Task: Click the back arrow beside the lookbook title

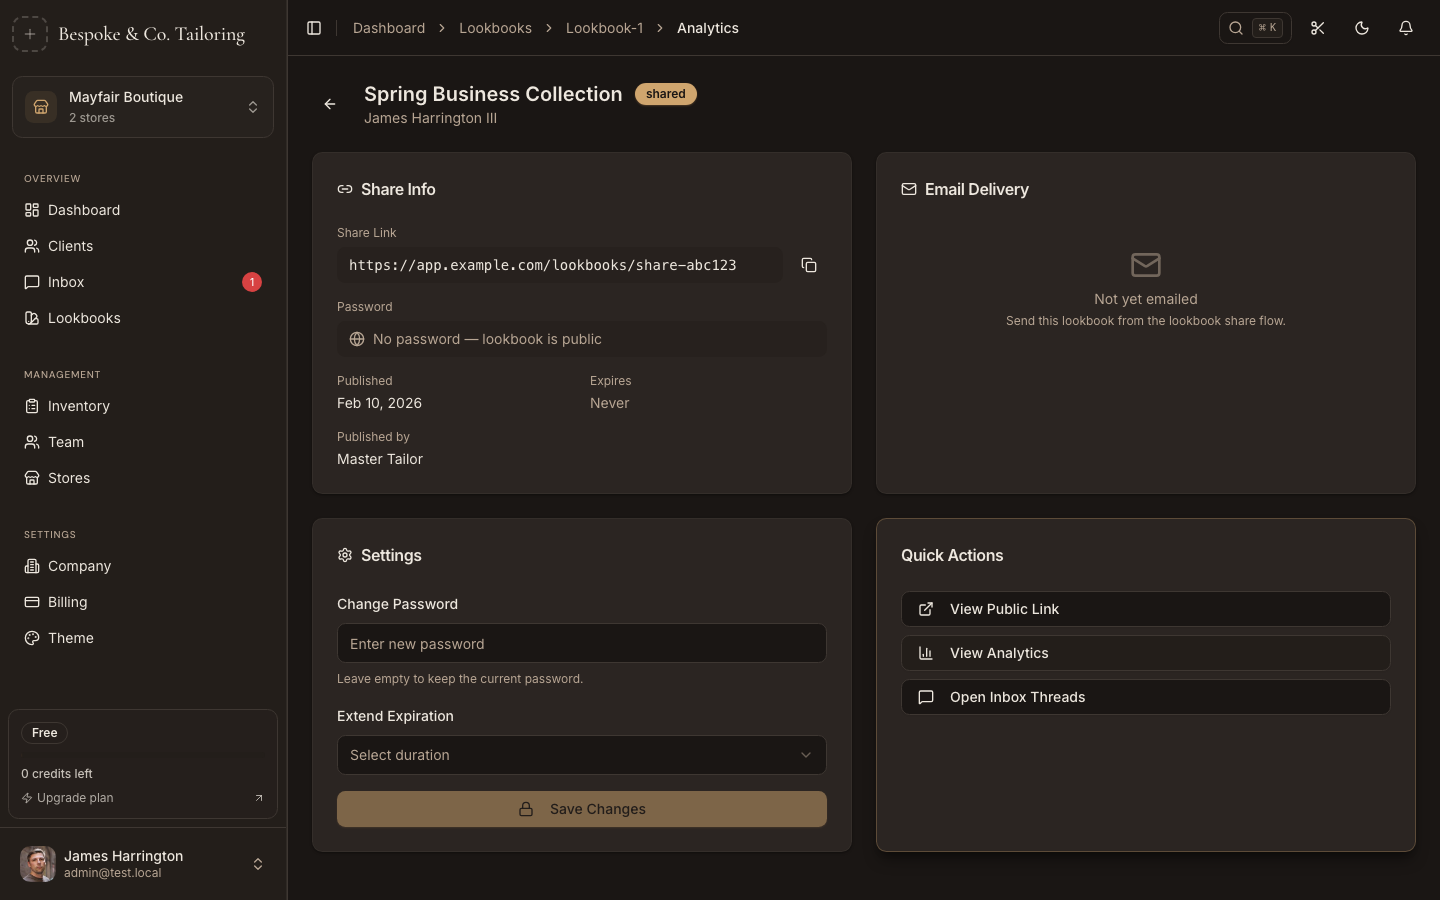Action: point(330,104)
